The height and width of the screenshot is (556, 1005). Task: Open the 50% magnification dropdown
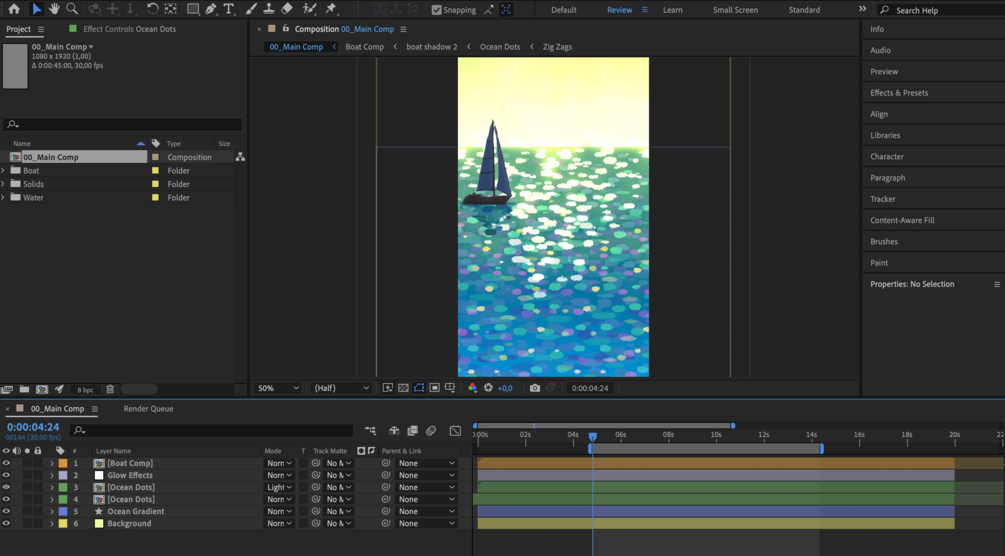pos(278,388)
